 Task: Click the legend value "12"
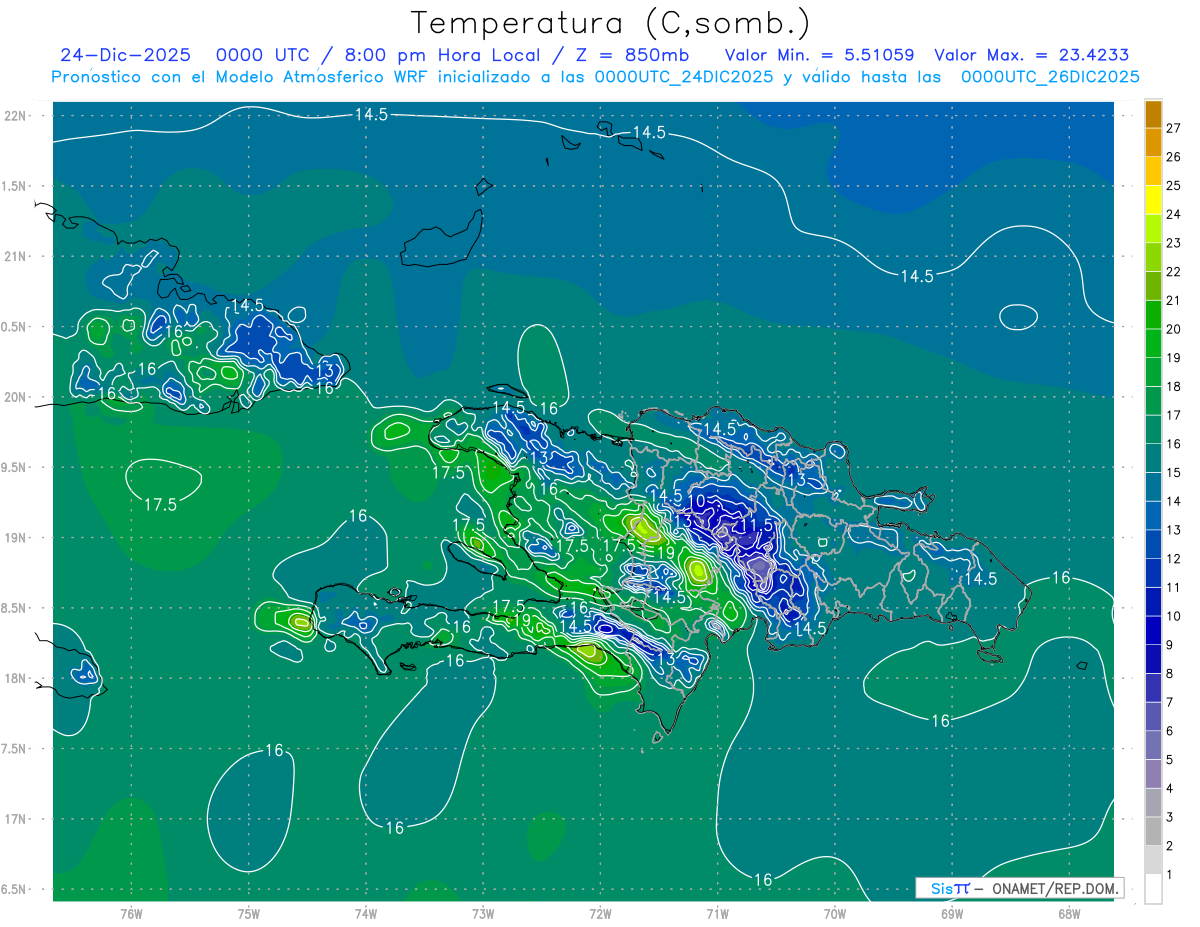pyautogui.click(x=1174, y=559)
